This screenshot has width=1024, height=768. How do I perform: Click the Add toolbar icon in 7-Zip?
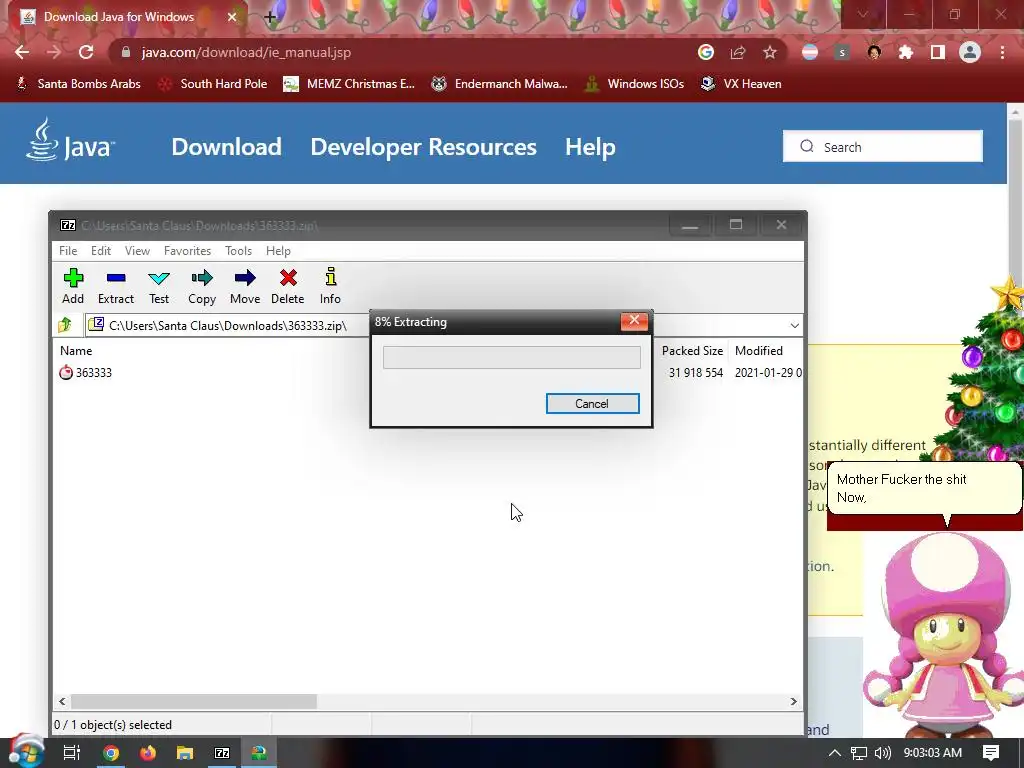73,286
